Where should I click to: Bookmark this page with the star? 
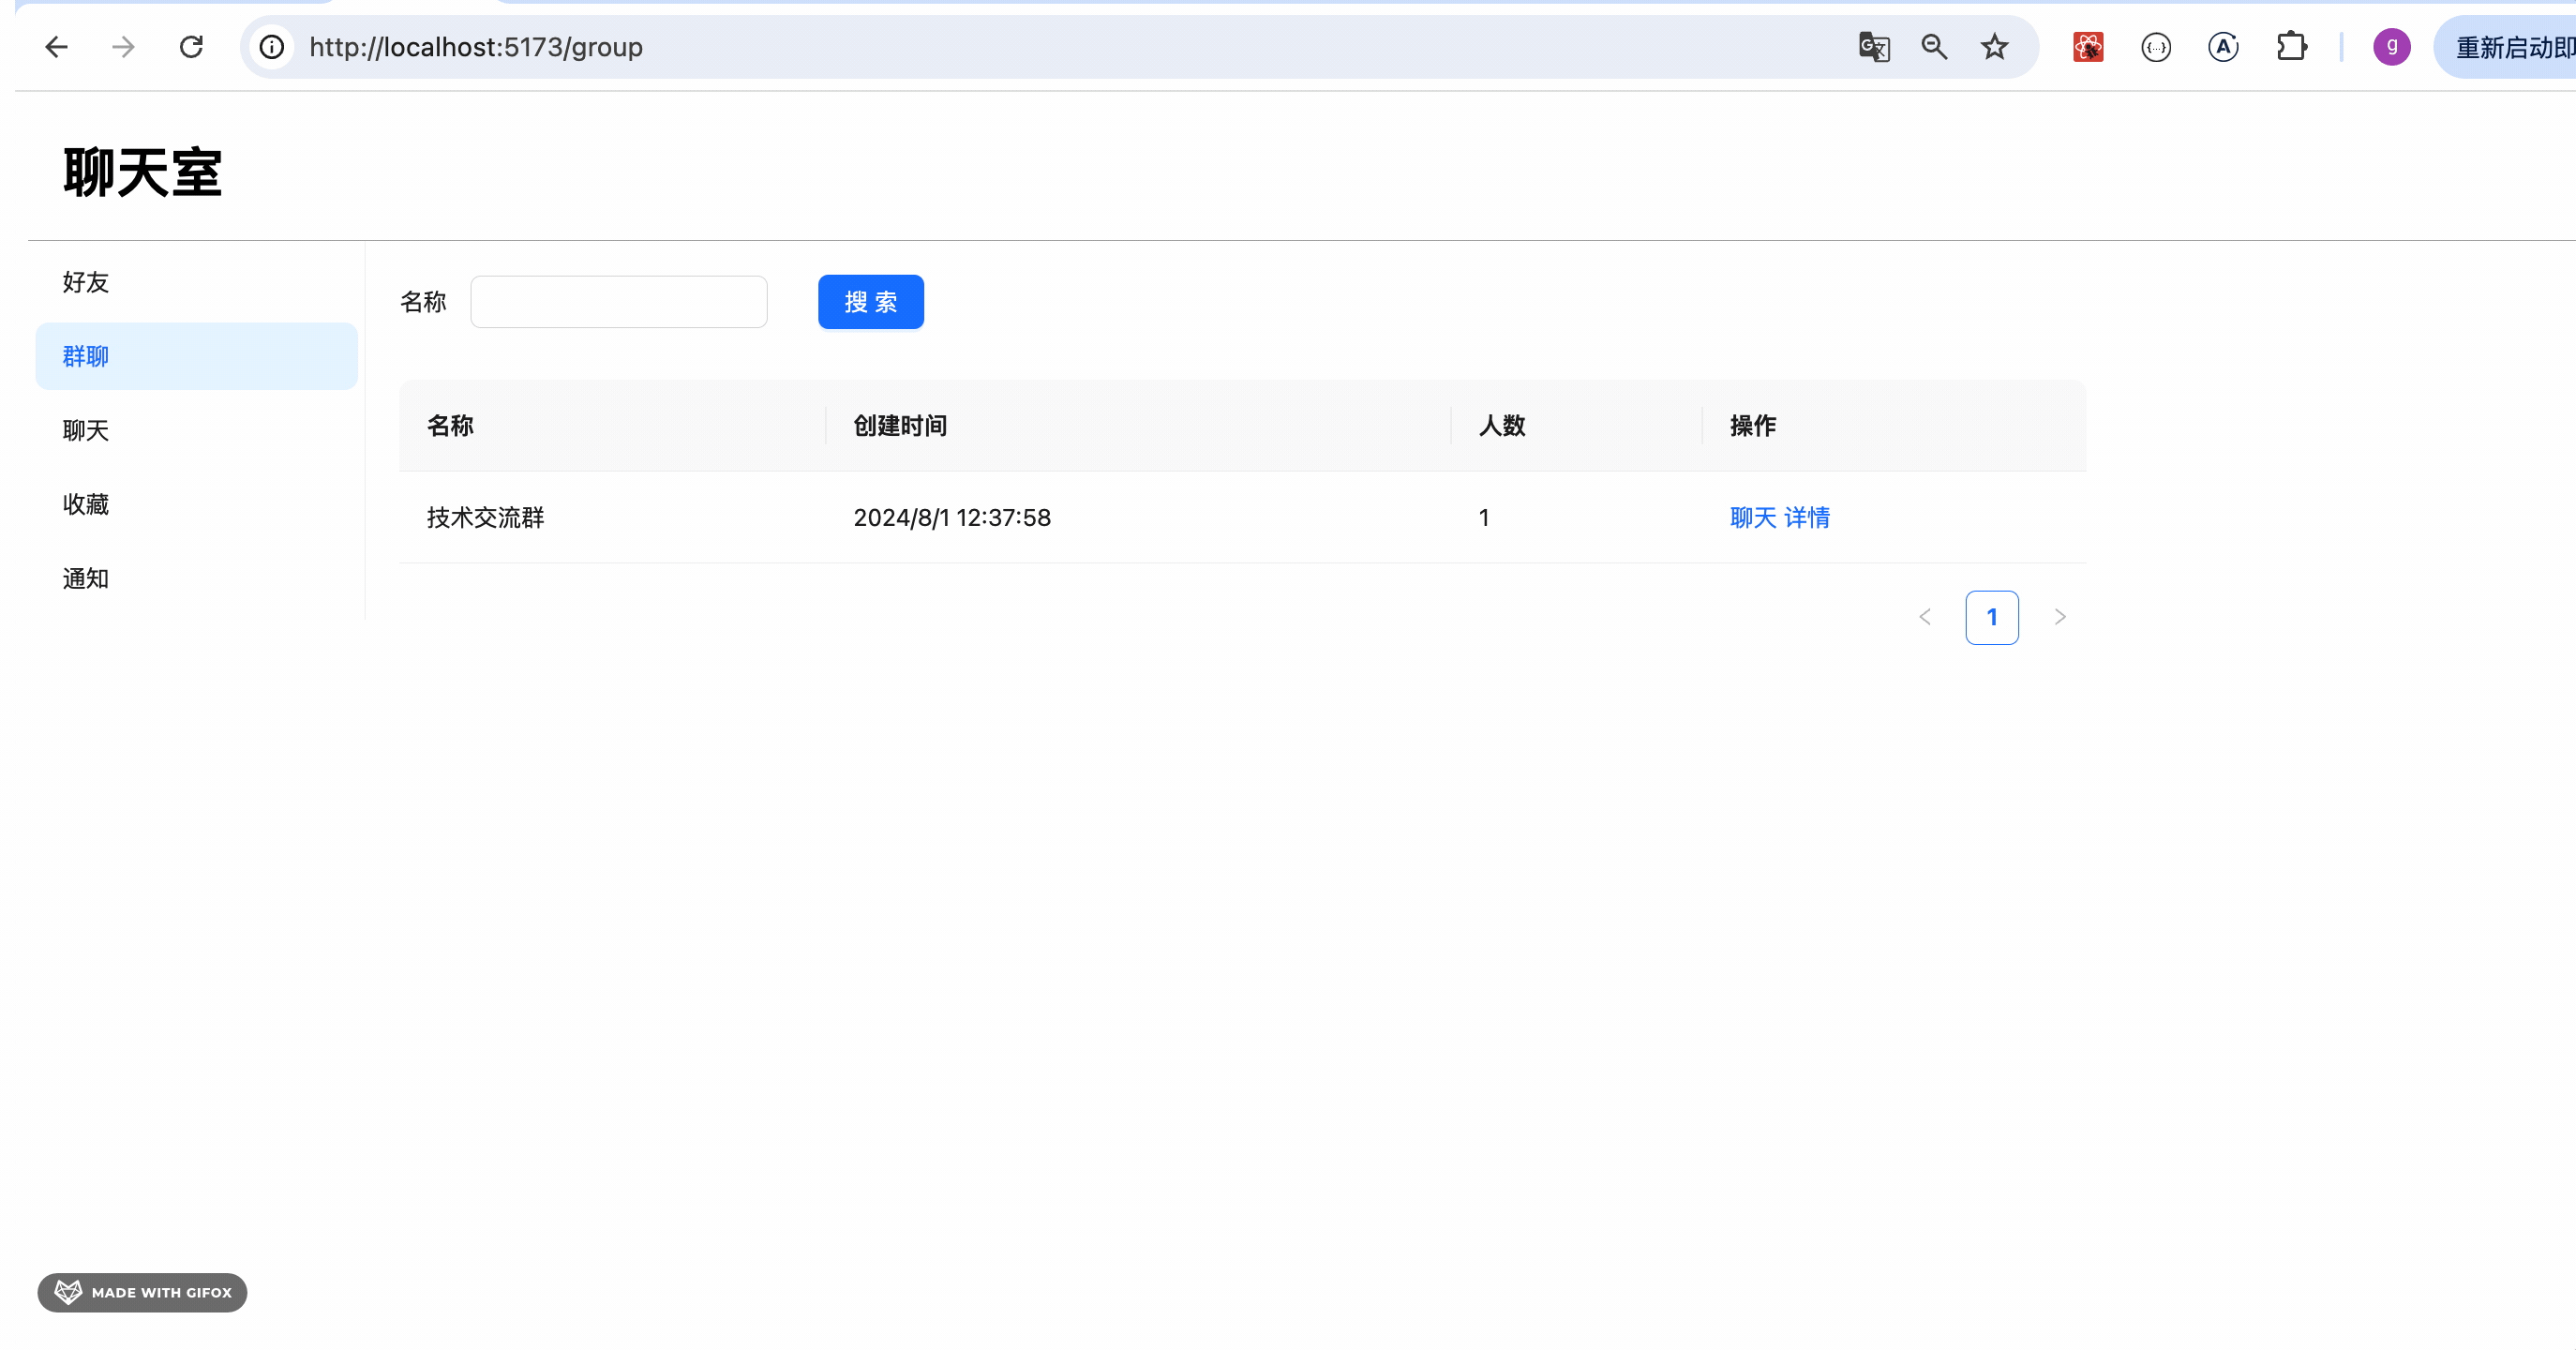tap(1994, 47)
